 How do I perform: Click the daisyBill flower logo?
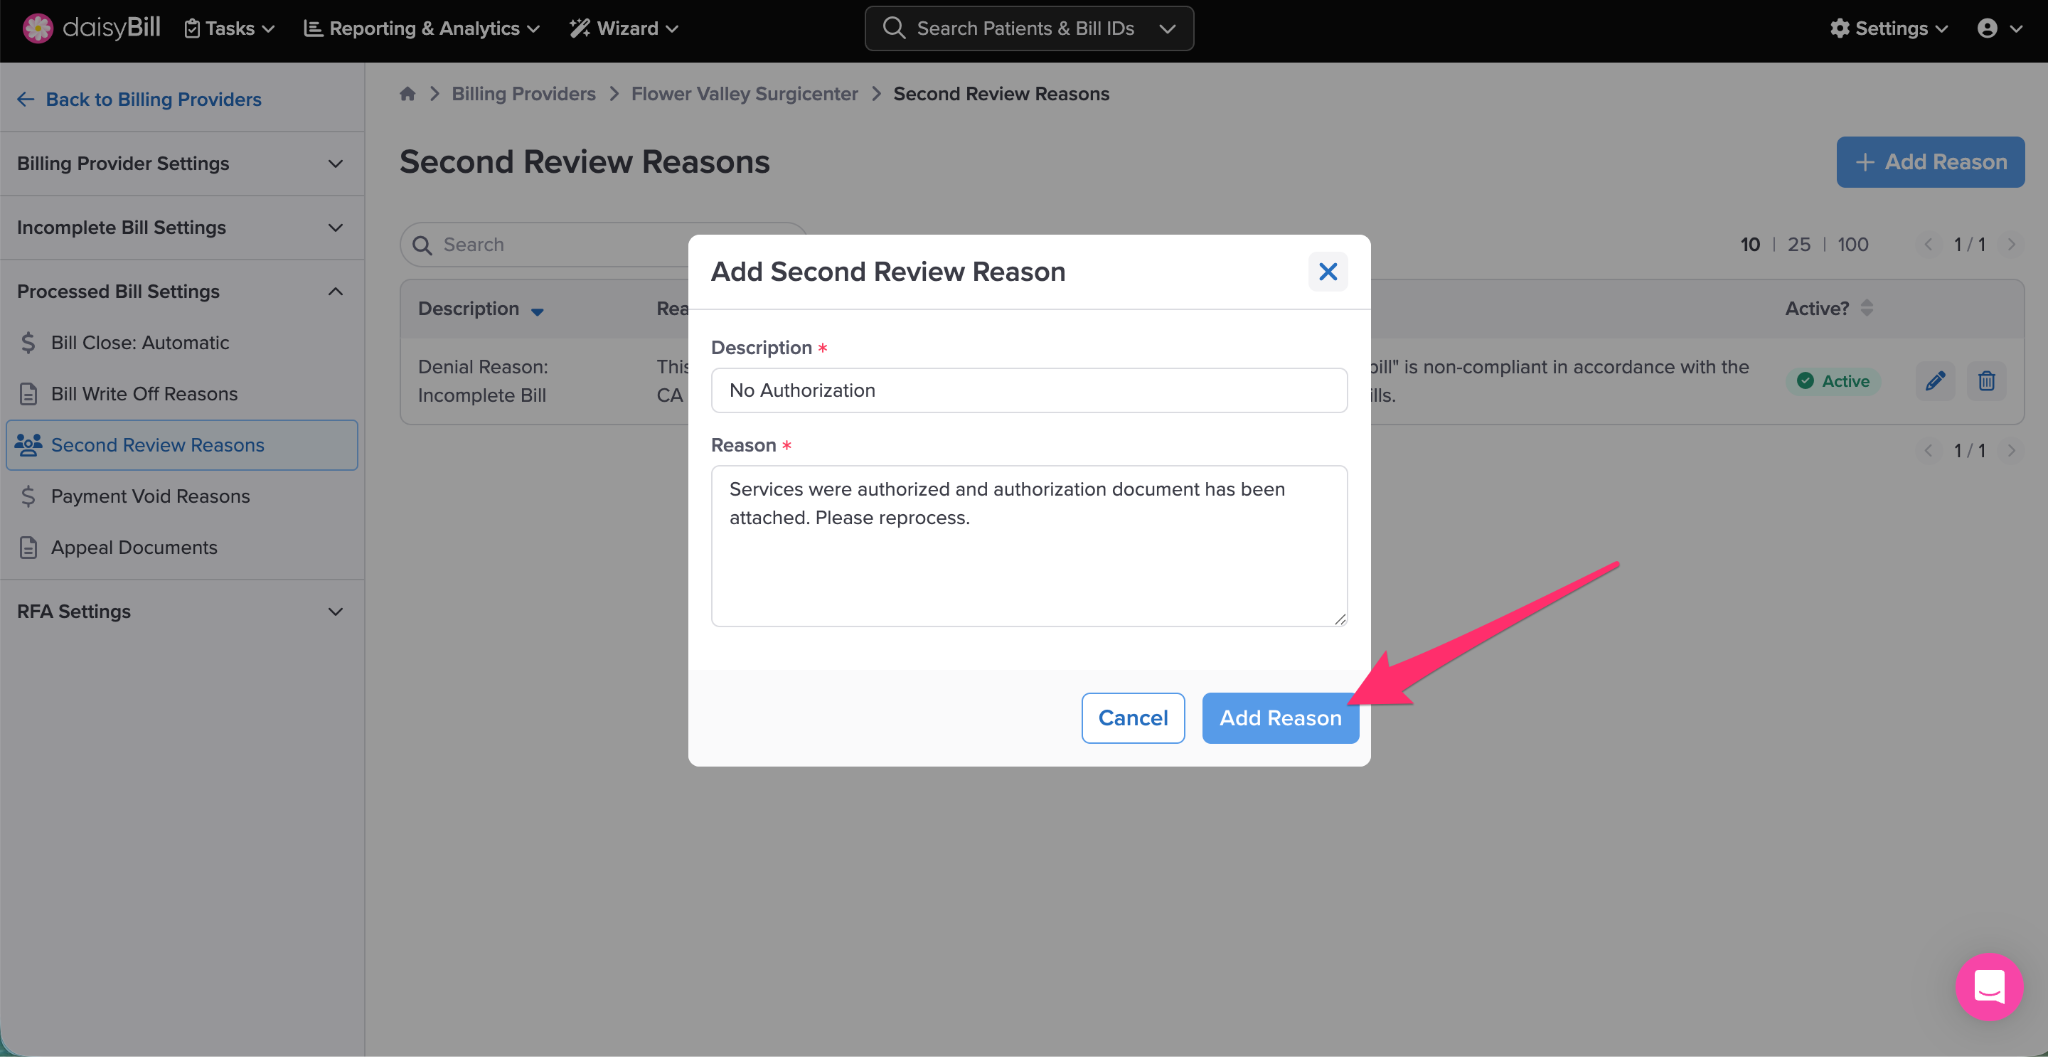37,28
